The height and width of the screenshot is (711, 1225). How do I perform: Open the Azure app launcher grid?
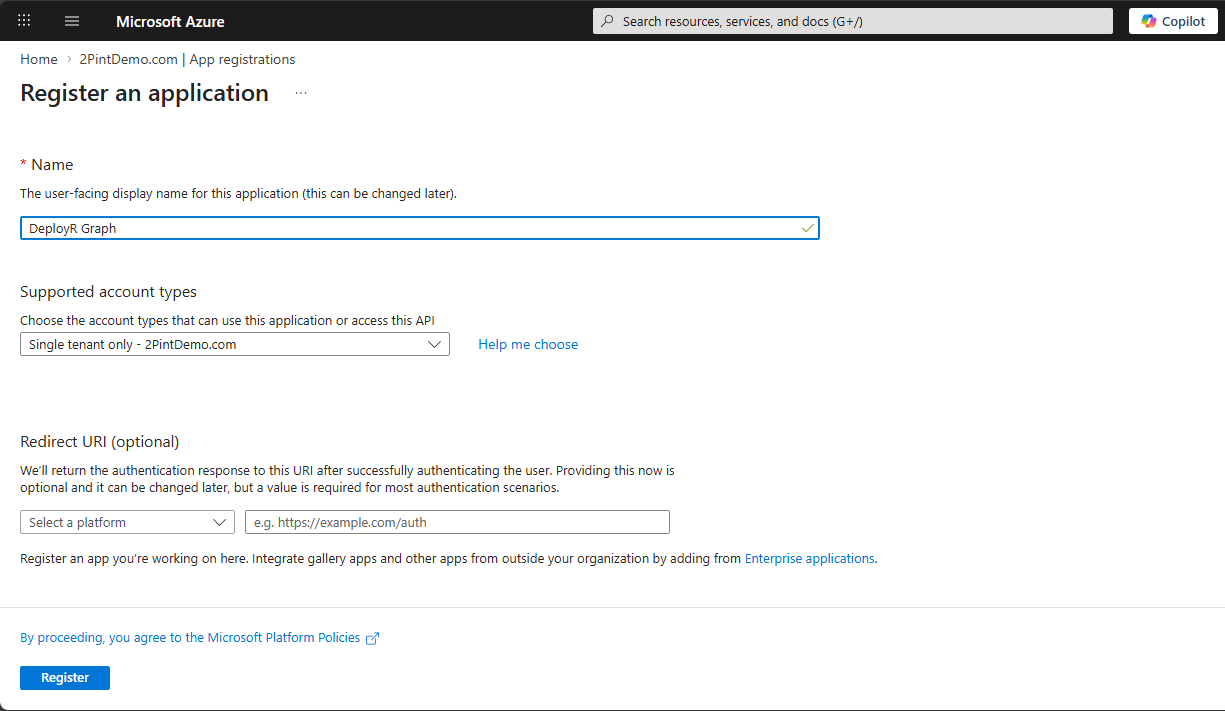(x=25, y=21)
